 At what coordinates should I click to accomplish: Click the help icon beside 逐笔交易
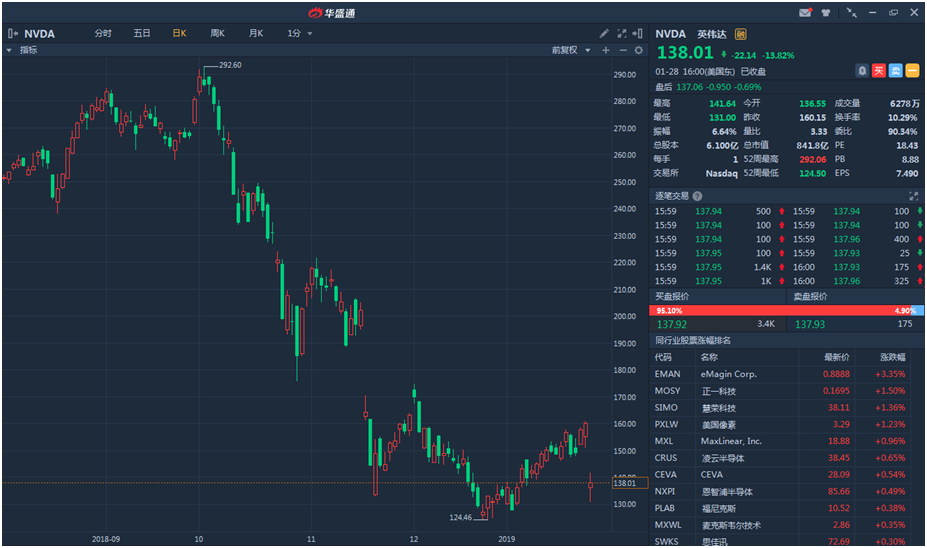pos(697,196)
